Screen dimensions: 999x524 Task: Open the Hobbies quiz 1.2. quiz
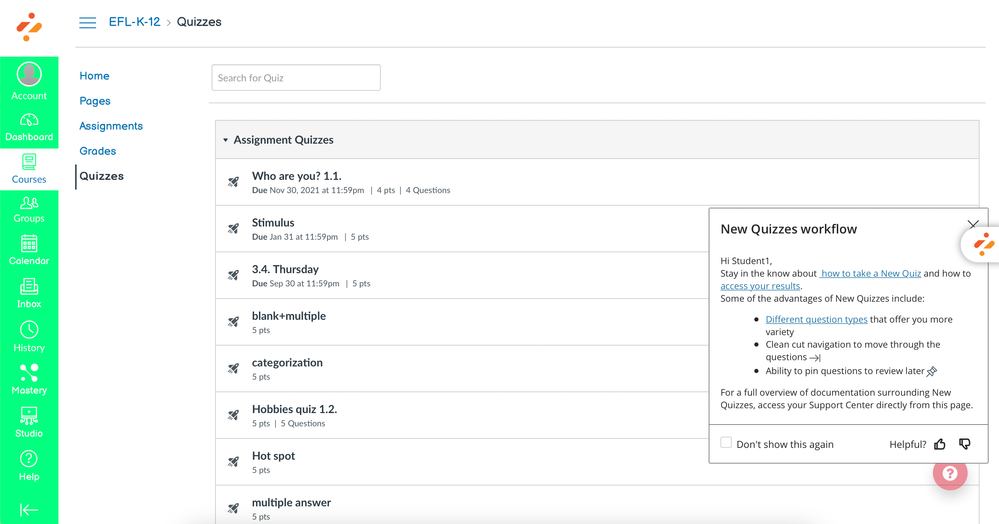pyautogui.click(x=294, y=409)
